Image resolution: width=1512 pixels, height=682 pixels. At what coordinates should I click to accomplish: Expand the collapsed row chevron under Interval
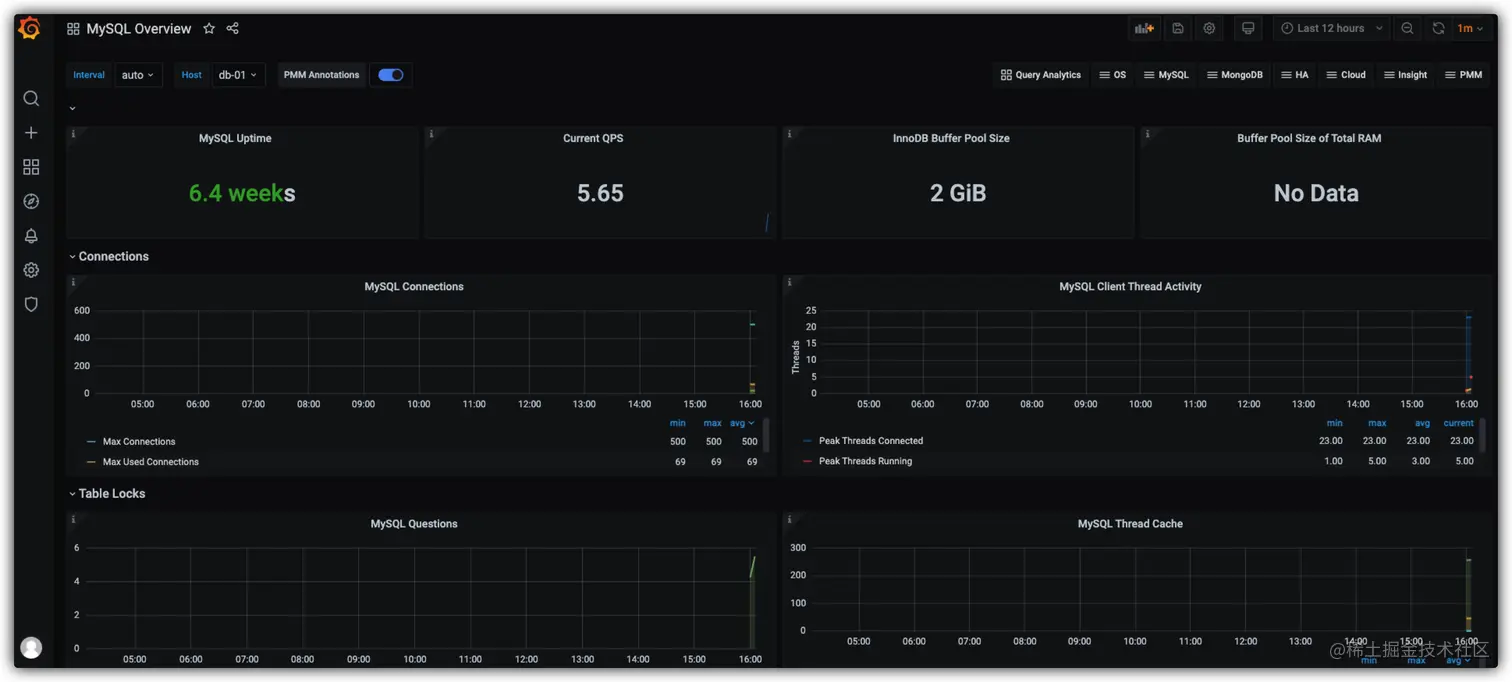(72, 108)
